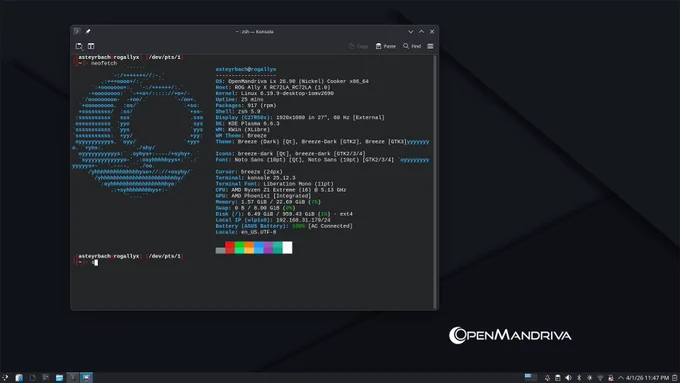Open the application launcher in the taskbar
Image resolution: width=680 pixels, height=383 pixels.
5,378
